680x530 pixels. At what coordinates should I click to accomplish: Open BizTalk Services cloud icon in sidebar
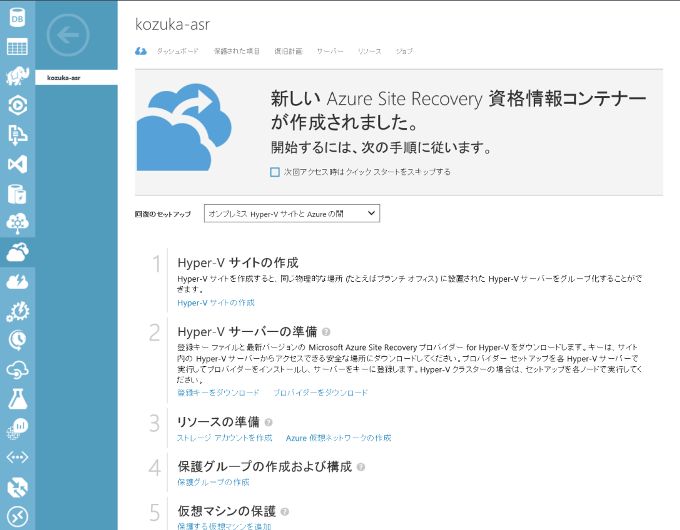[17, 223]
